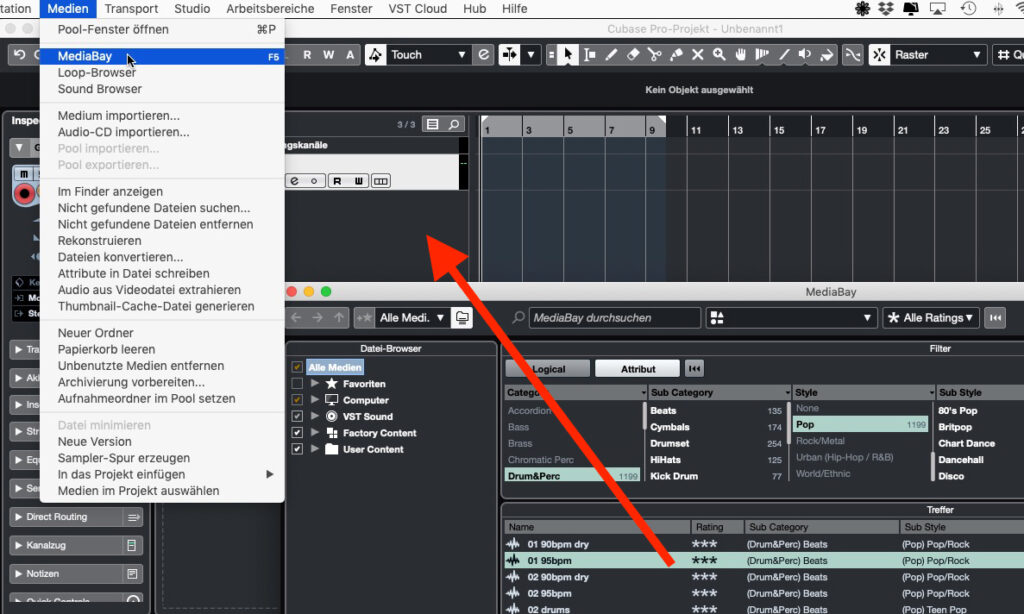Image resolution: width=1024 pixels, height=614 pixels.
Task: Activate the Zoom magnifier tool
Action: point(719,55)
